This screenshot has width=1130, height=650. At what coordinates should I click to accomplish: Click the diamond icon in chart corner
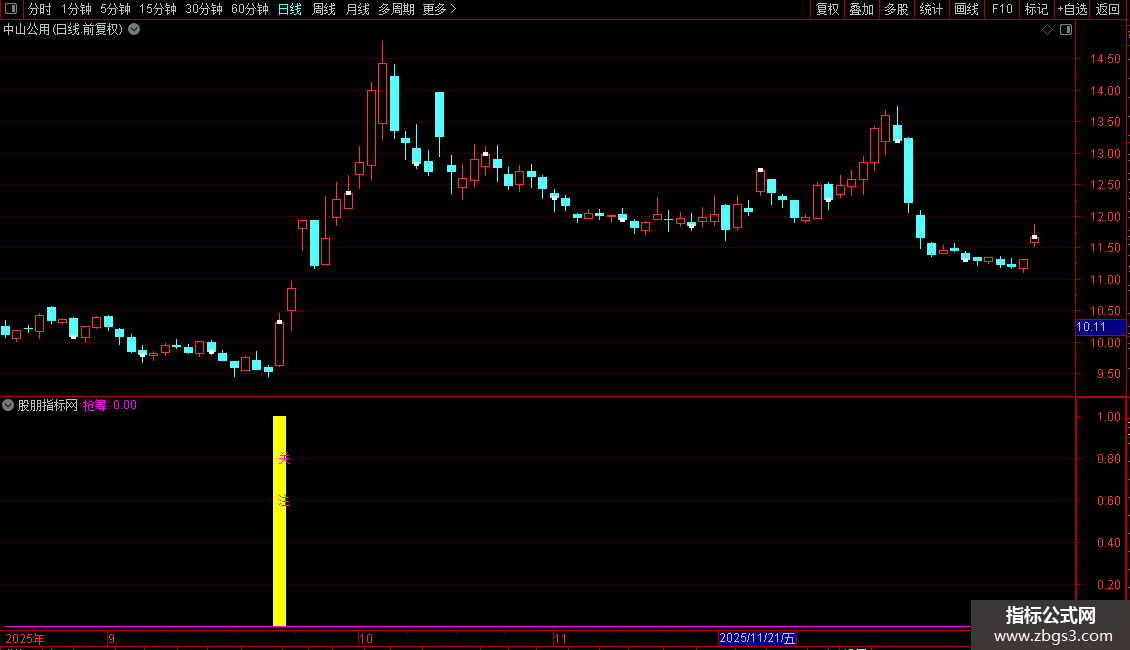[1048, 30]
